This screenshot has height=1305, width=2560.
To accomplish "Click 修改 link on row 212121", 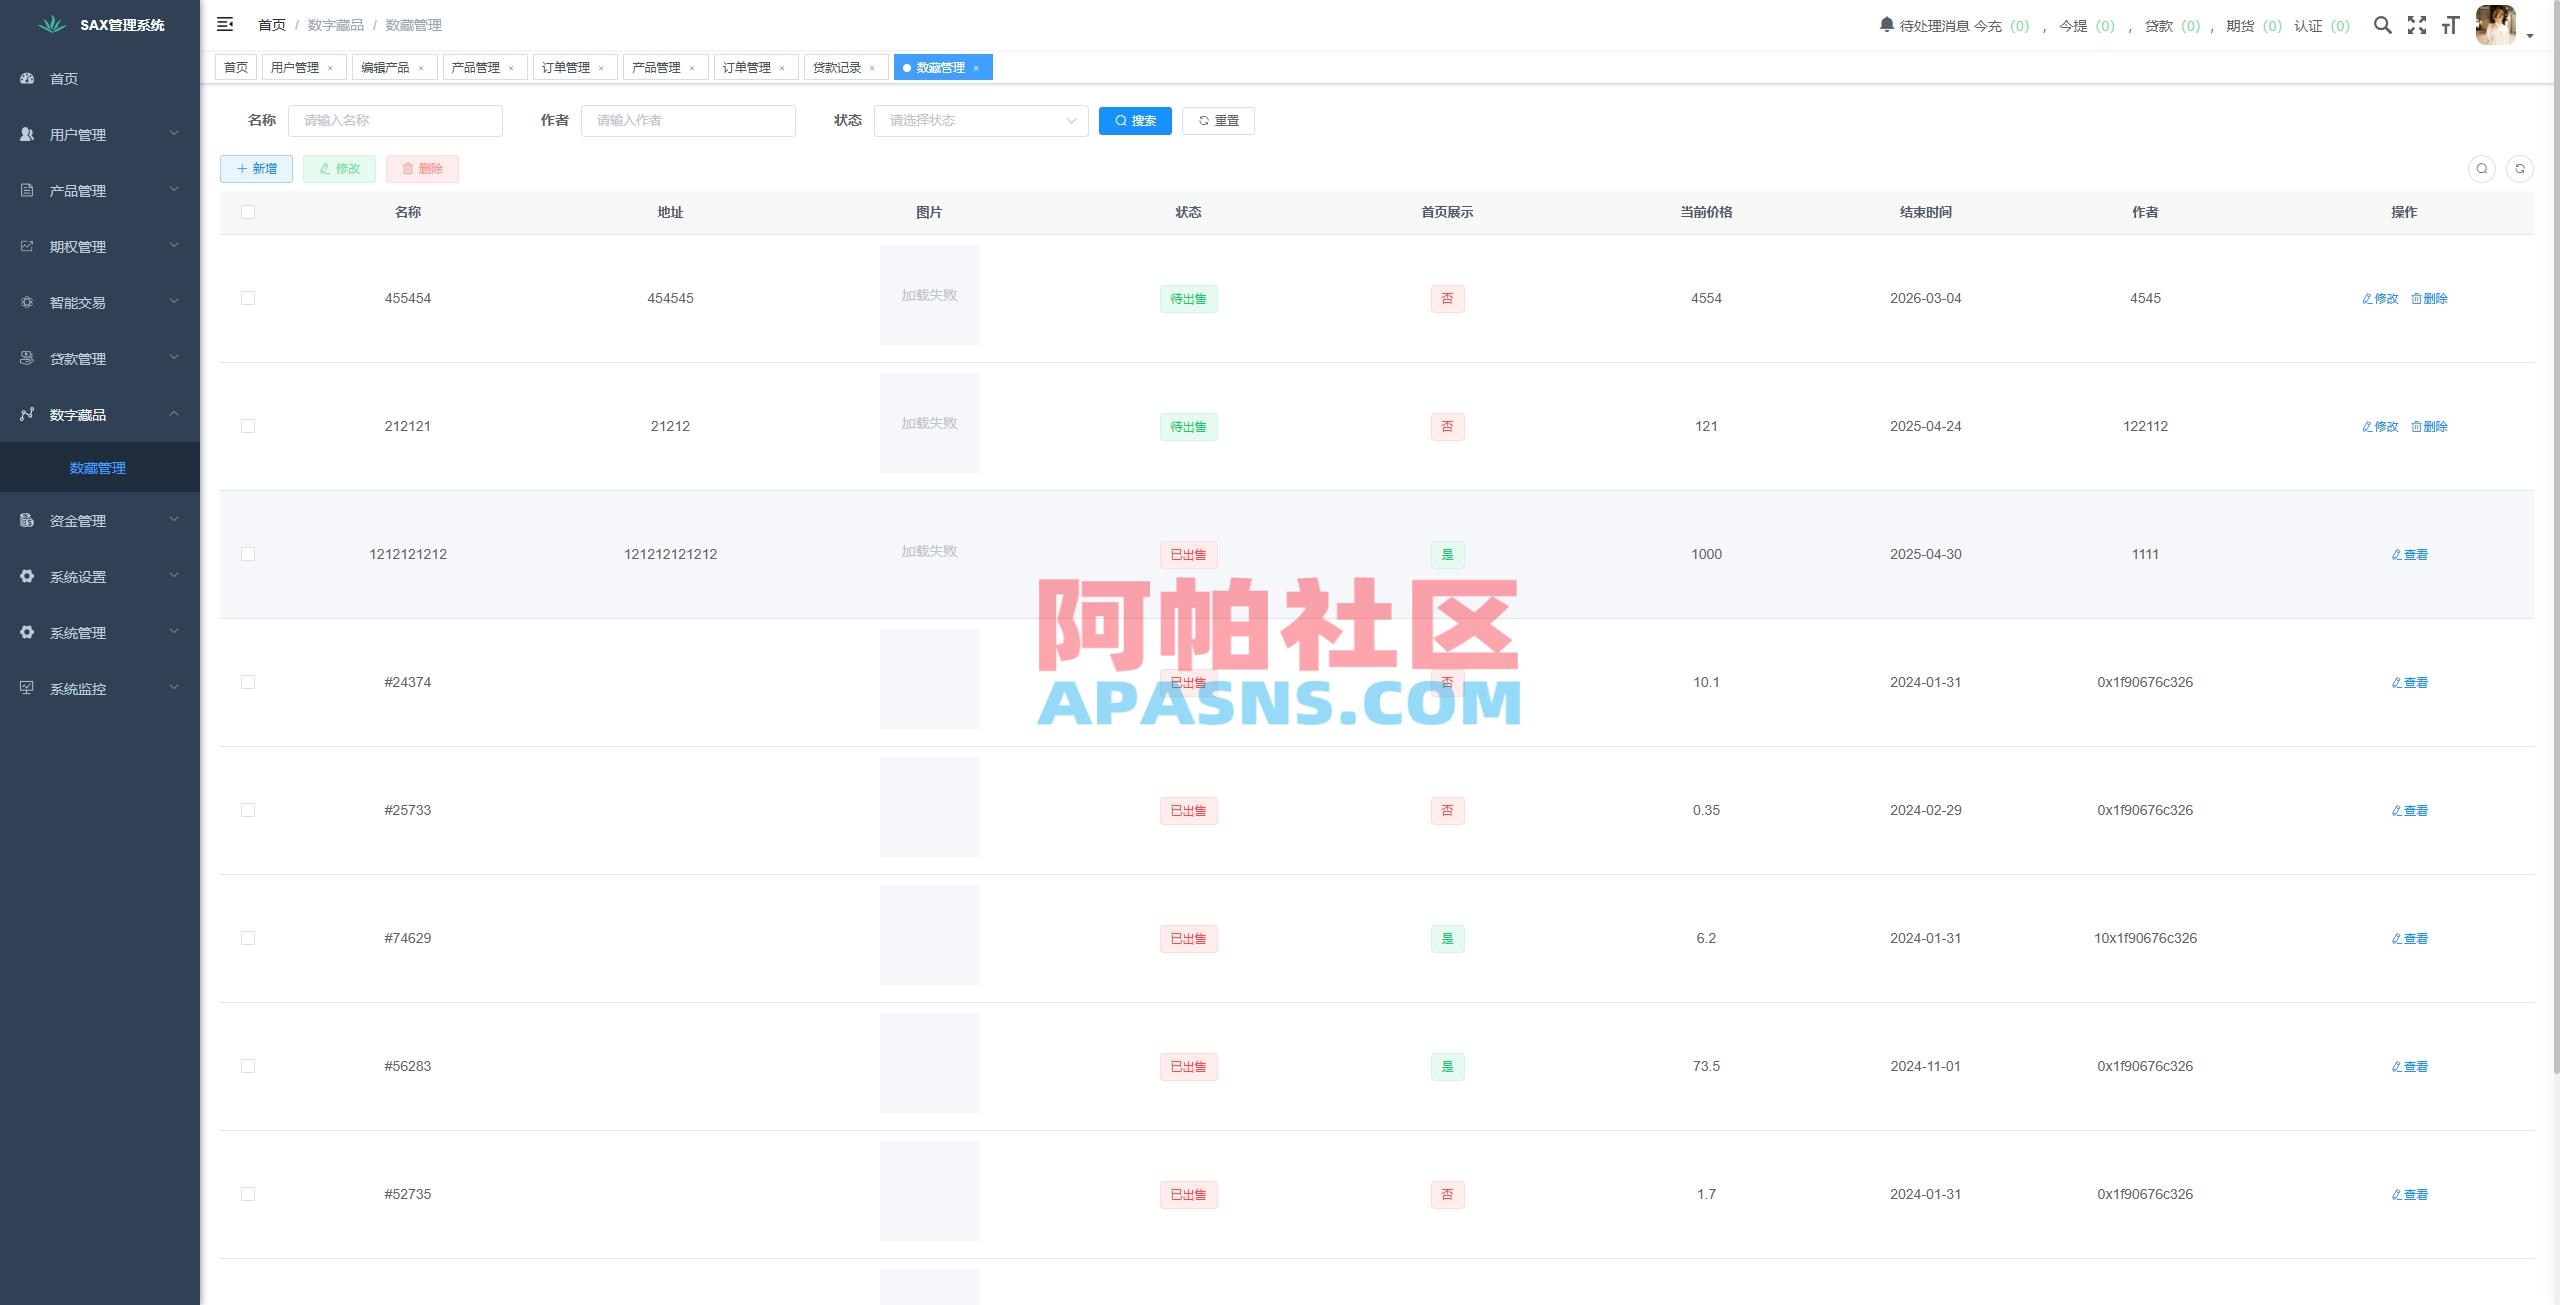I will pyautogui.click(x=2379, y=425).
